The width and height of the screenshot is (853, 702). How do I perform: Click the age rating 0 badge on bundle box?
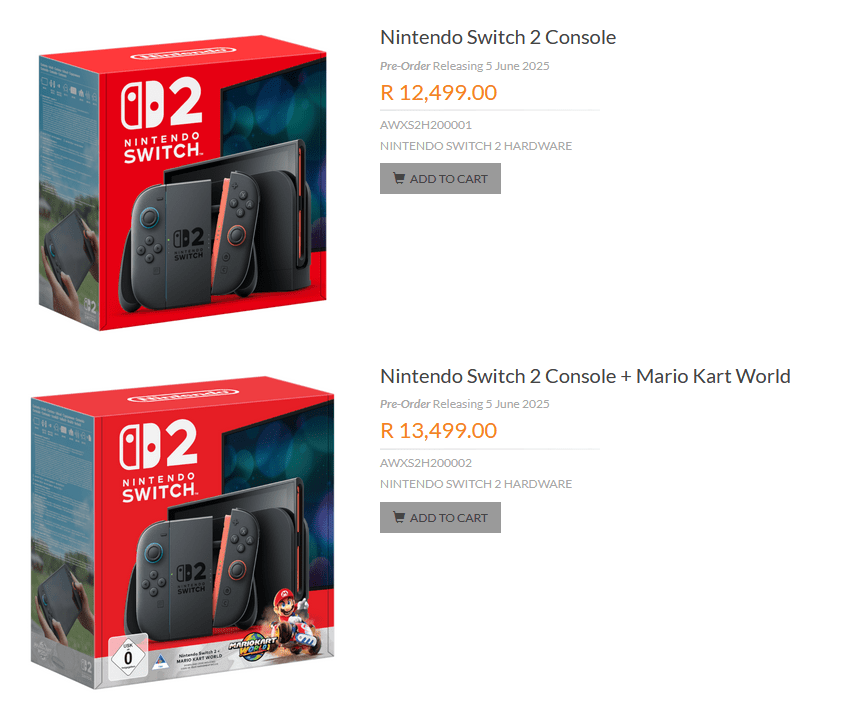[128, 655]
